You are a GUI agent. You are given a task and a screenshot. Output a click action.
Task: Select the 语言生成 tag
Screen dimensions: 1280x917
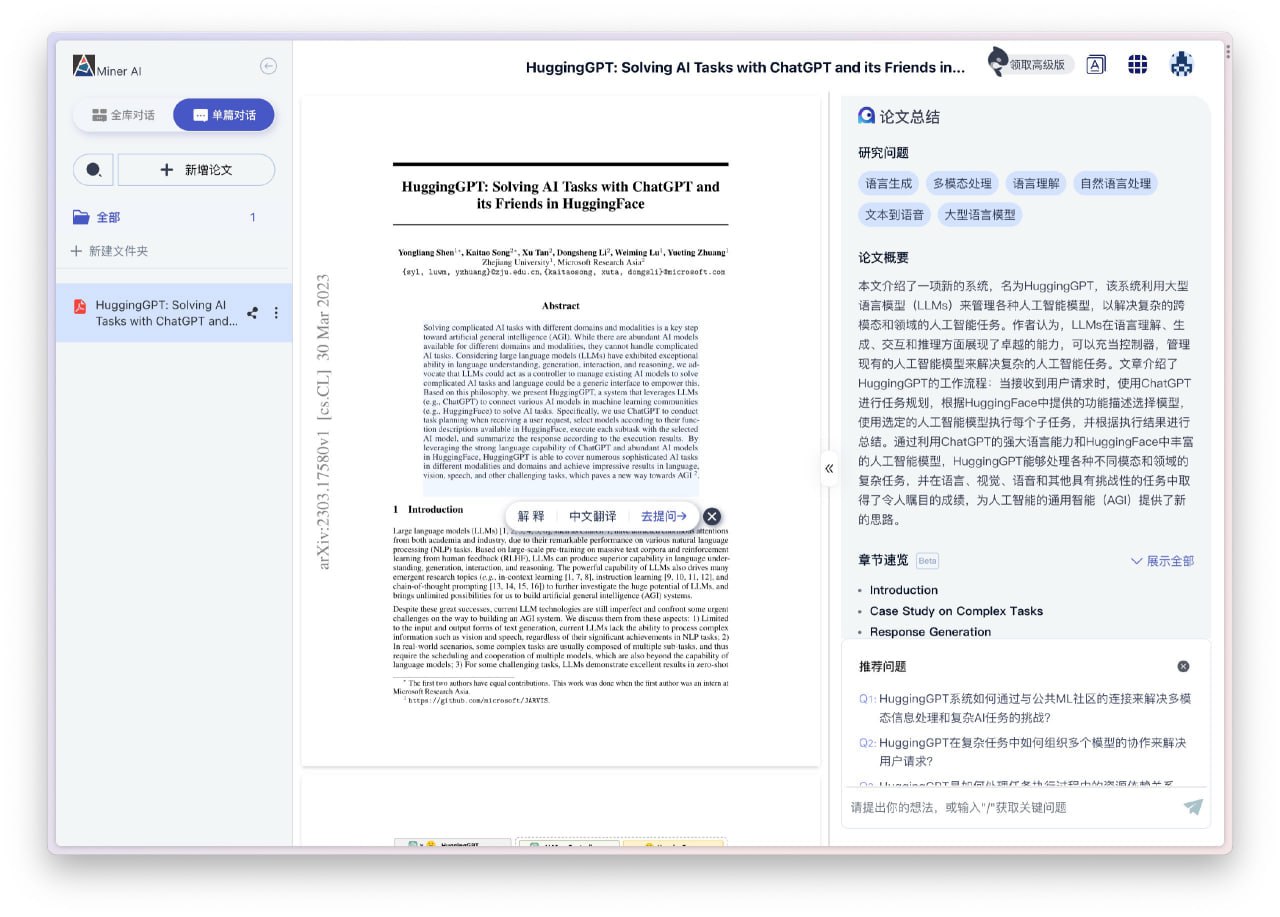889,184
